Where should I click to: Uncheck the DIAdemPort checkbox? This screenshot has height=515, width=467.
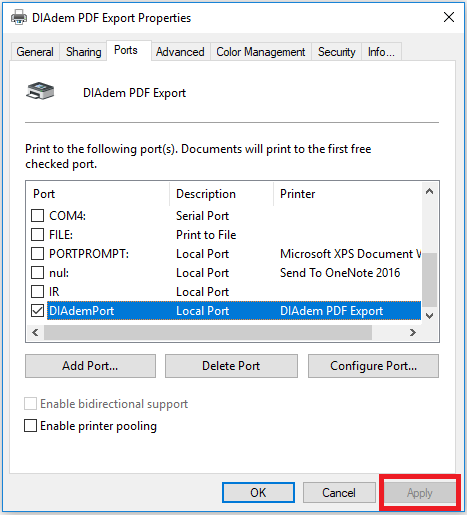coord(37,311)
